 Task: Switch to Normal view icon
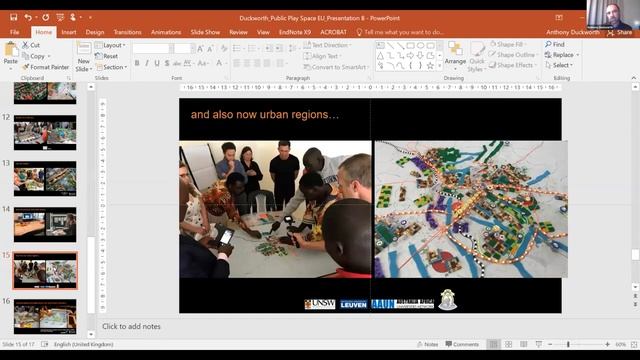[x=493, y=344]
